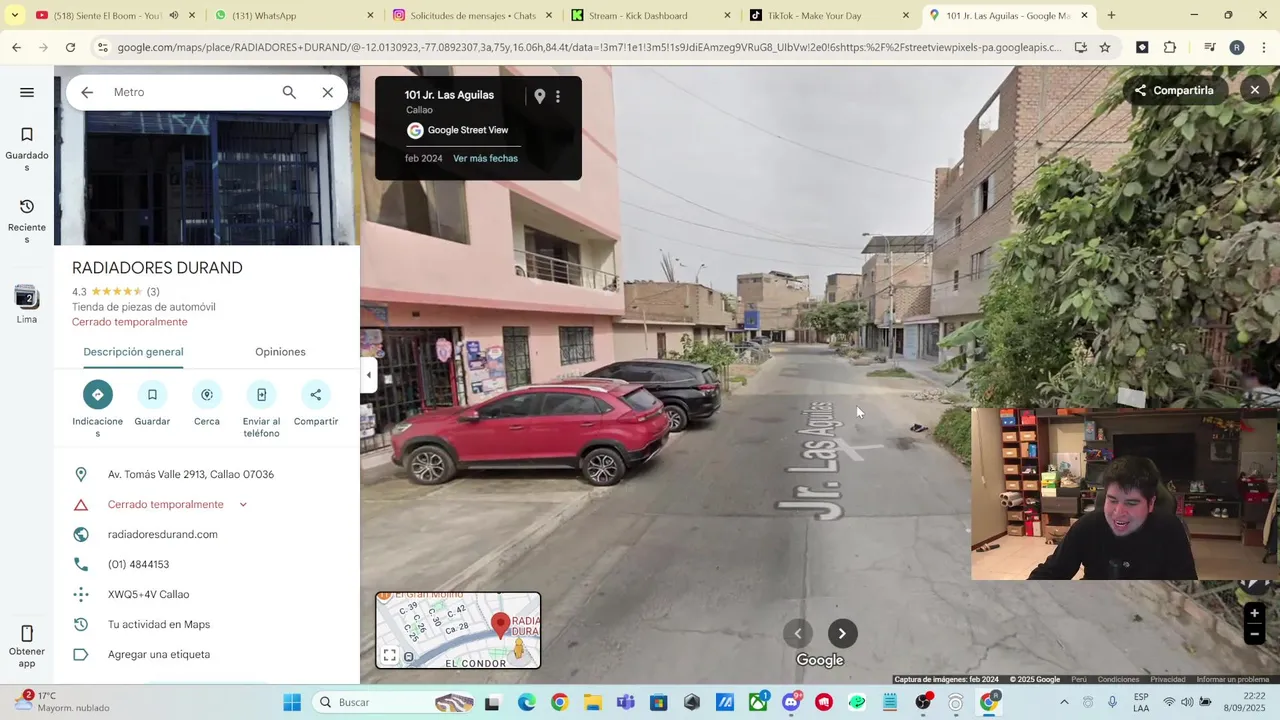Bookmark this page with the star icon
Viewport: 1280px width, 720px height.
(x=1105, y=47)
